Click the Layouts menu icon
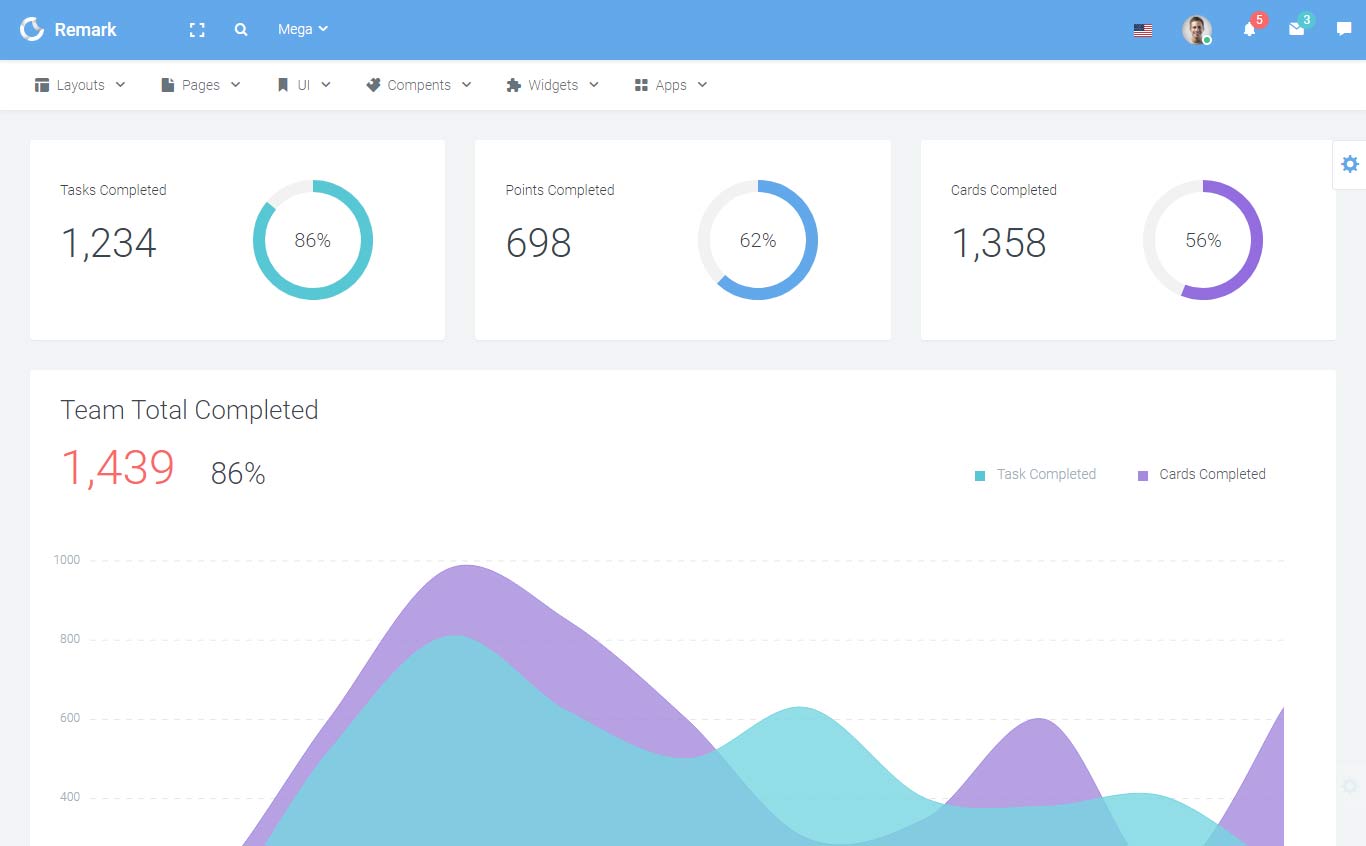 pyautogui.click(x=42, y=85)
